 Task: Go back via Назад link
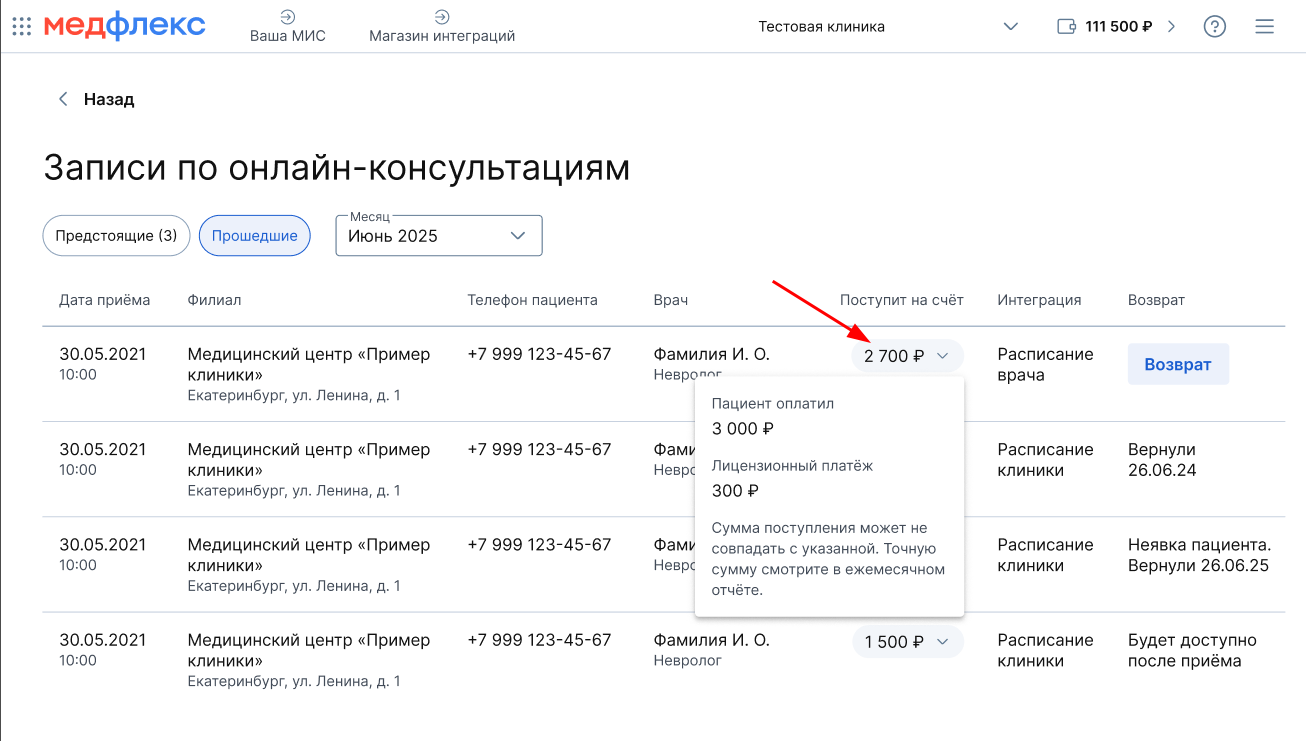tap(109, 99)
